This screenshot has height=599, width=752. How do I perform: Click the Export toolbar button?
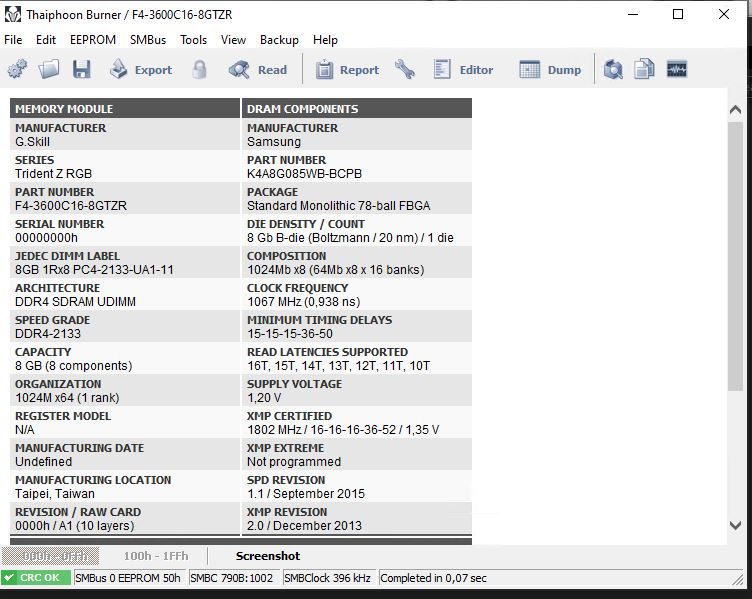pos(141,70)
